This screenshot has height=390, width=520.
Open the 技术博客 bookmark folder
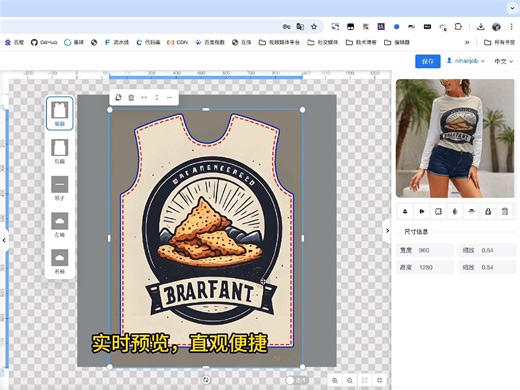coord(361,42)
